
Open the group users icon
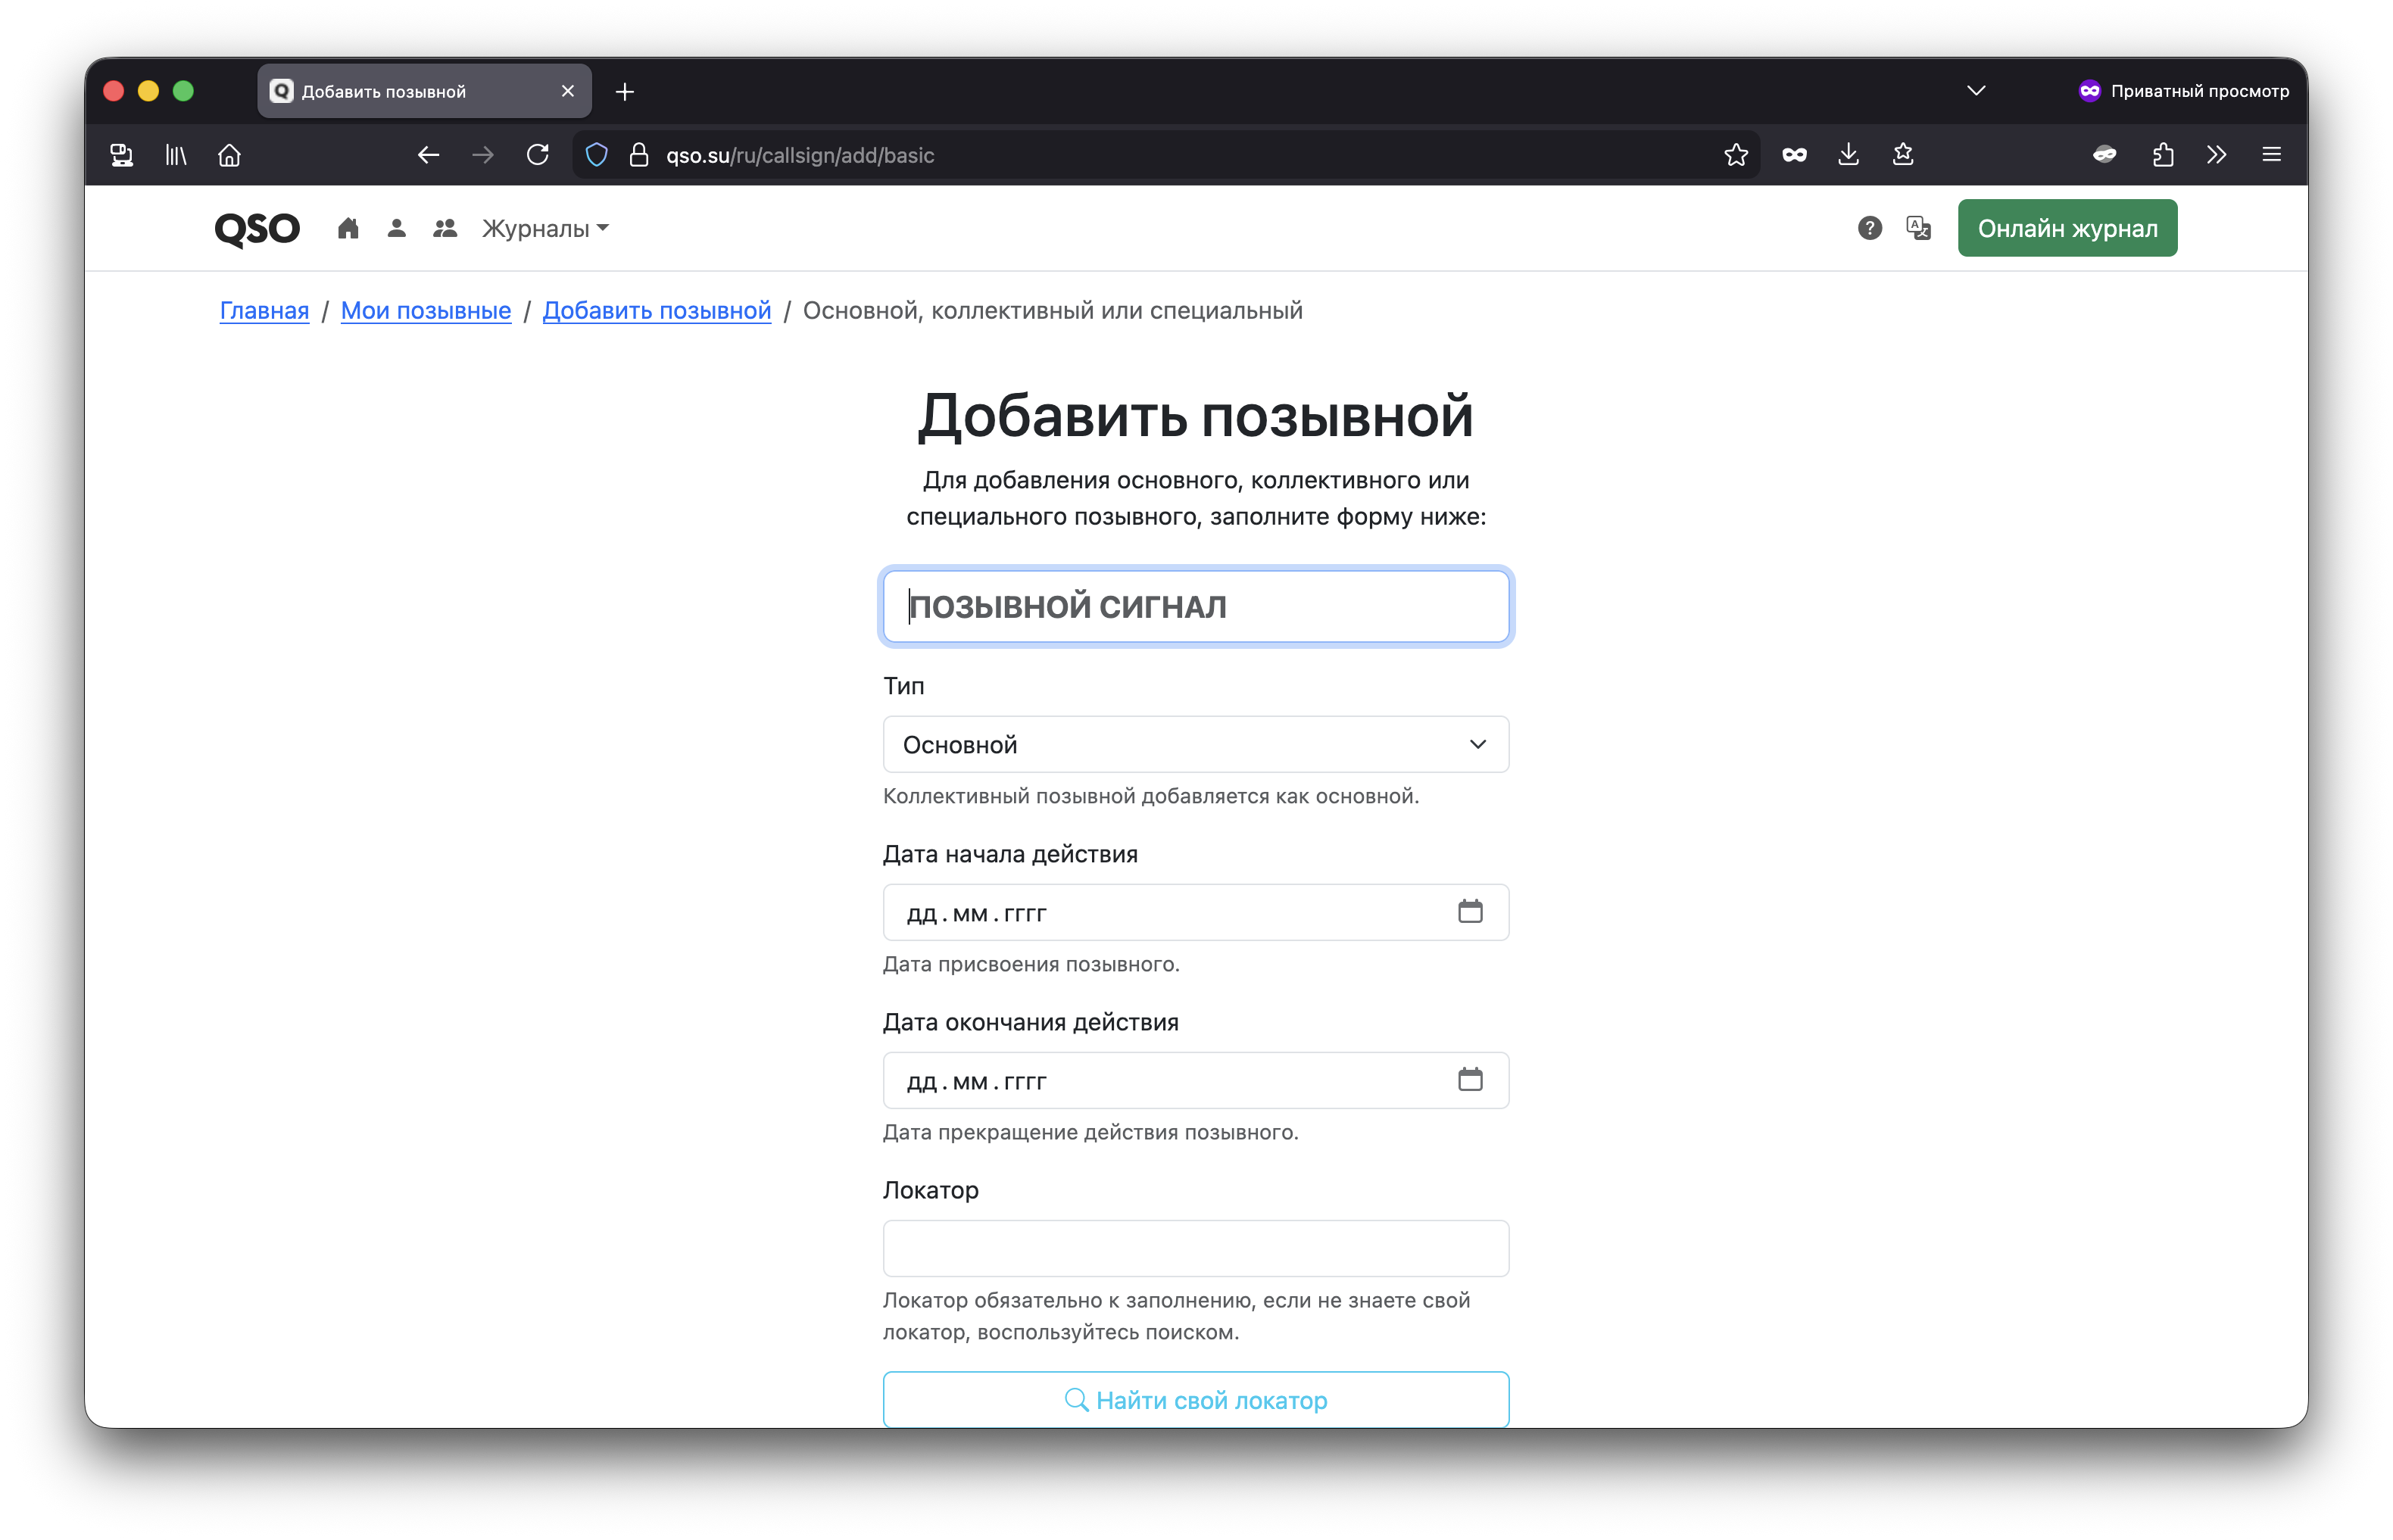[445, 229]
